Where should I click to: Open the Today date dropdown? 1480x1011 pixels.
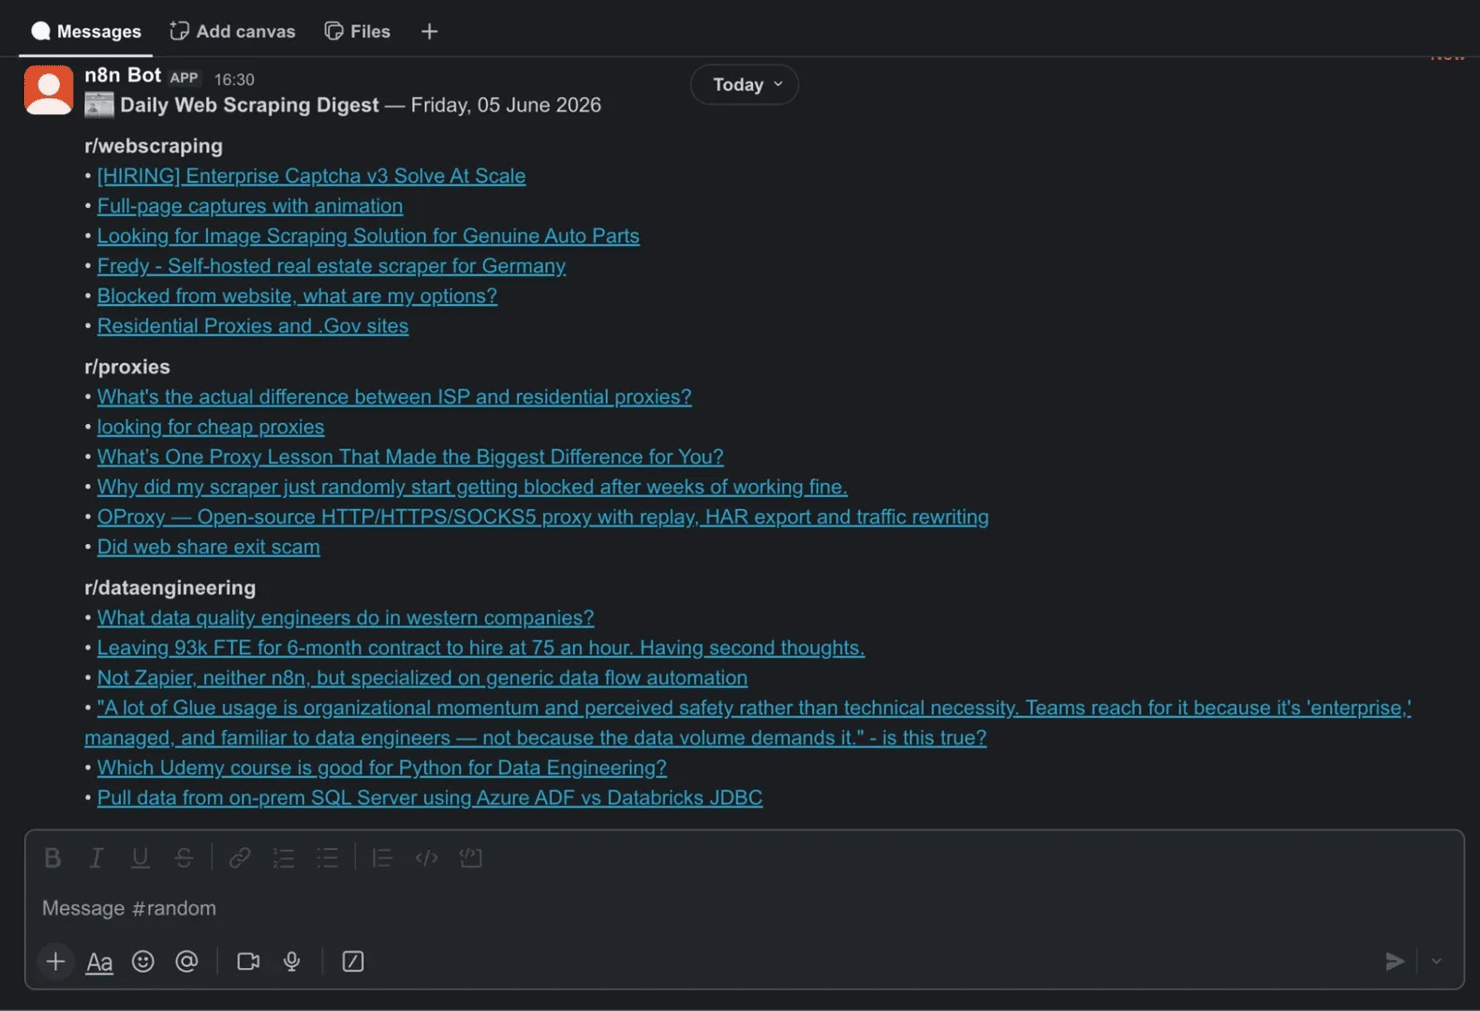point(745,85)
